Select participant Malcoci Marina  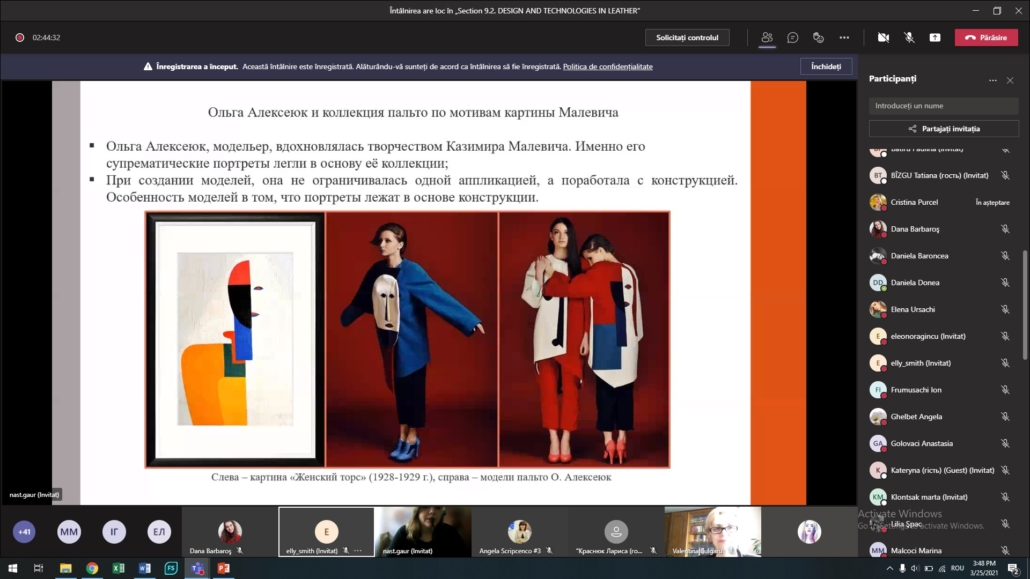coord(943,551)
